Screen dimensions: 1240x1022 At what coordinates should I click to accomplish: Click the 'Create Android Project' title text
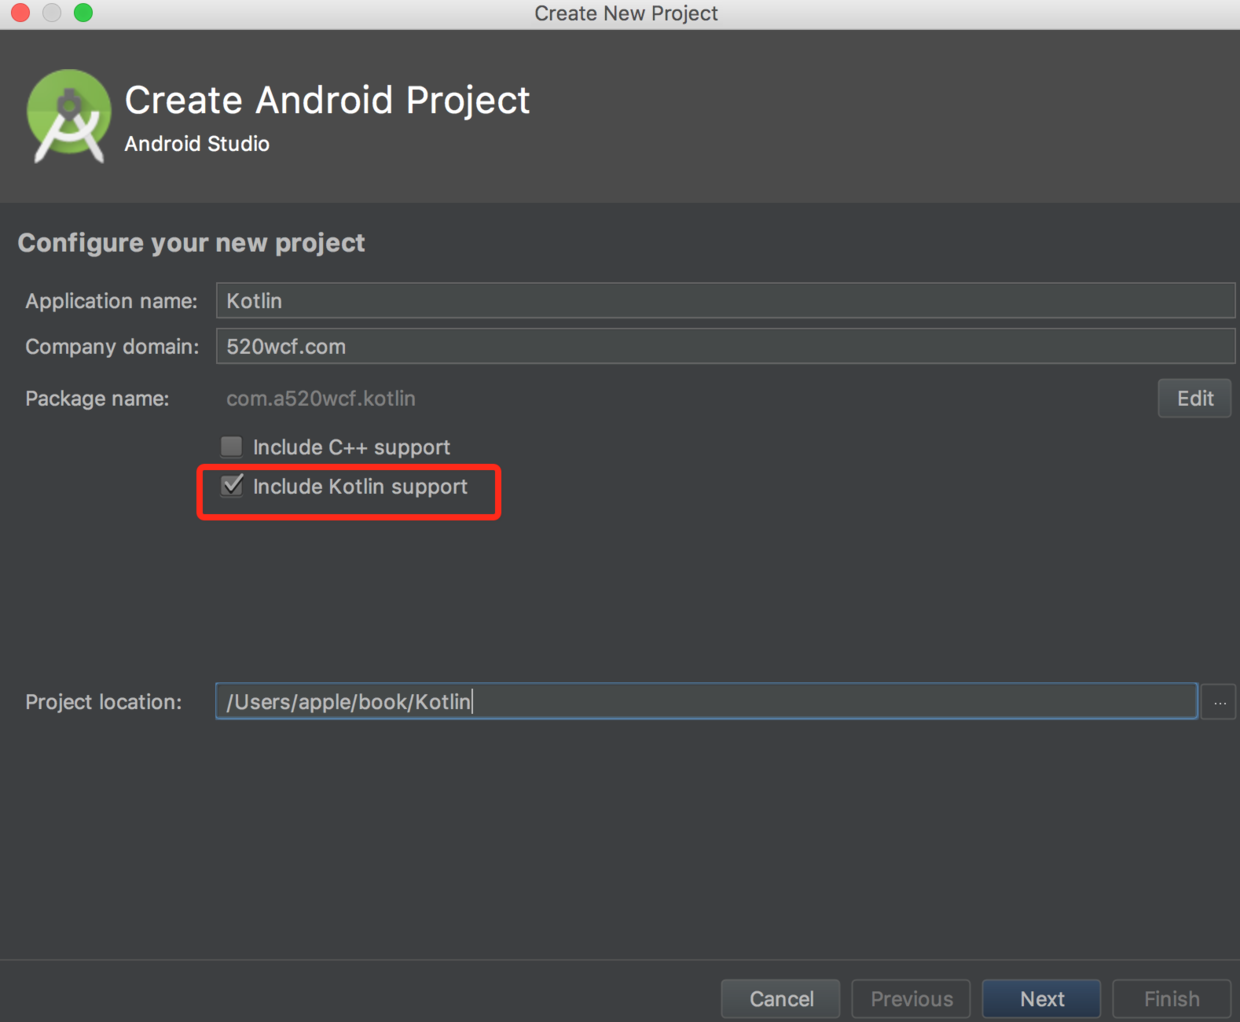(x=327, y=100)
